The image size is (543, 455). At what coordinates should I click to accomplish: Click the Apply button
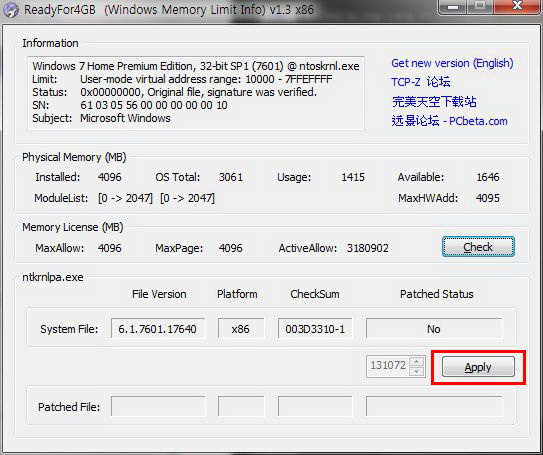(x=478, y=367)
